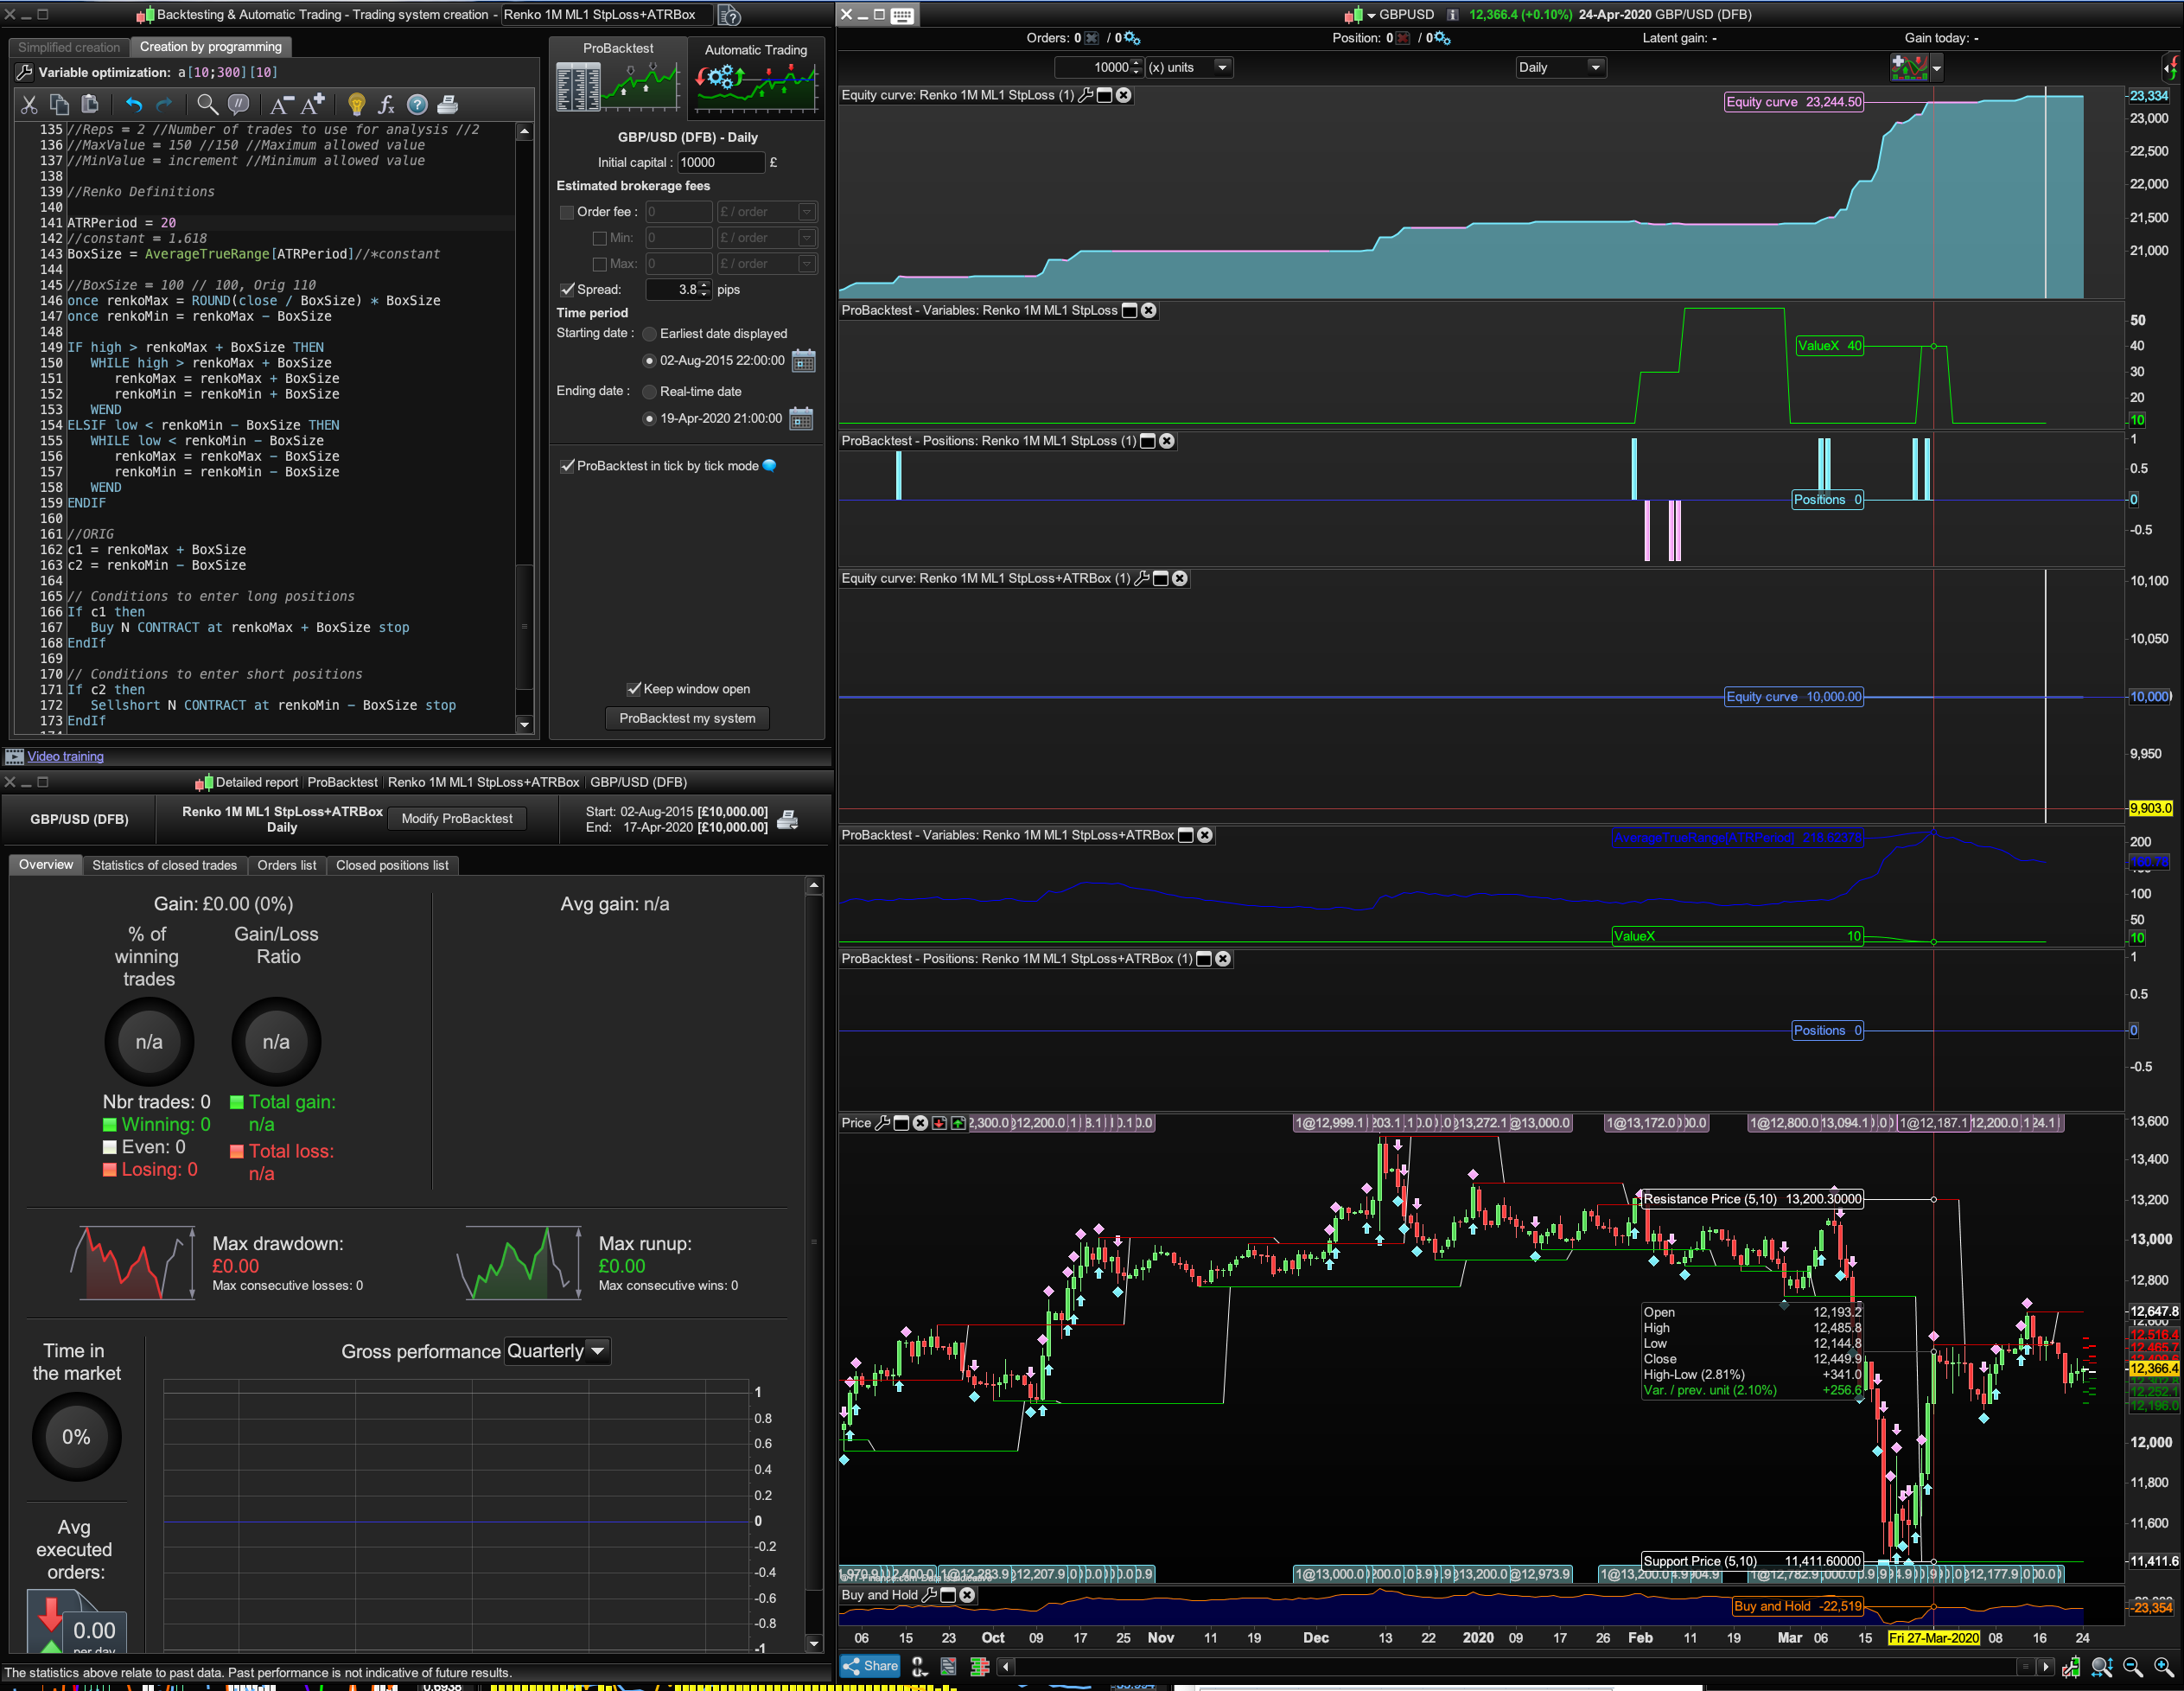Screen dimensions: 2184x1691
Task: Click ProBacktest my system button
Action: click(x=687, y=718)
